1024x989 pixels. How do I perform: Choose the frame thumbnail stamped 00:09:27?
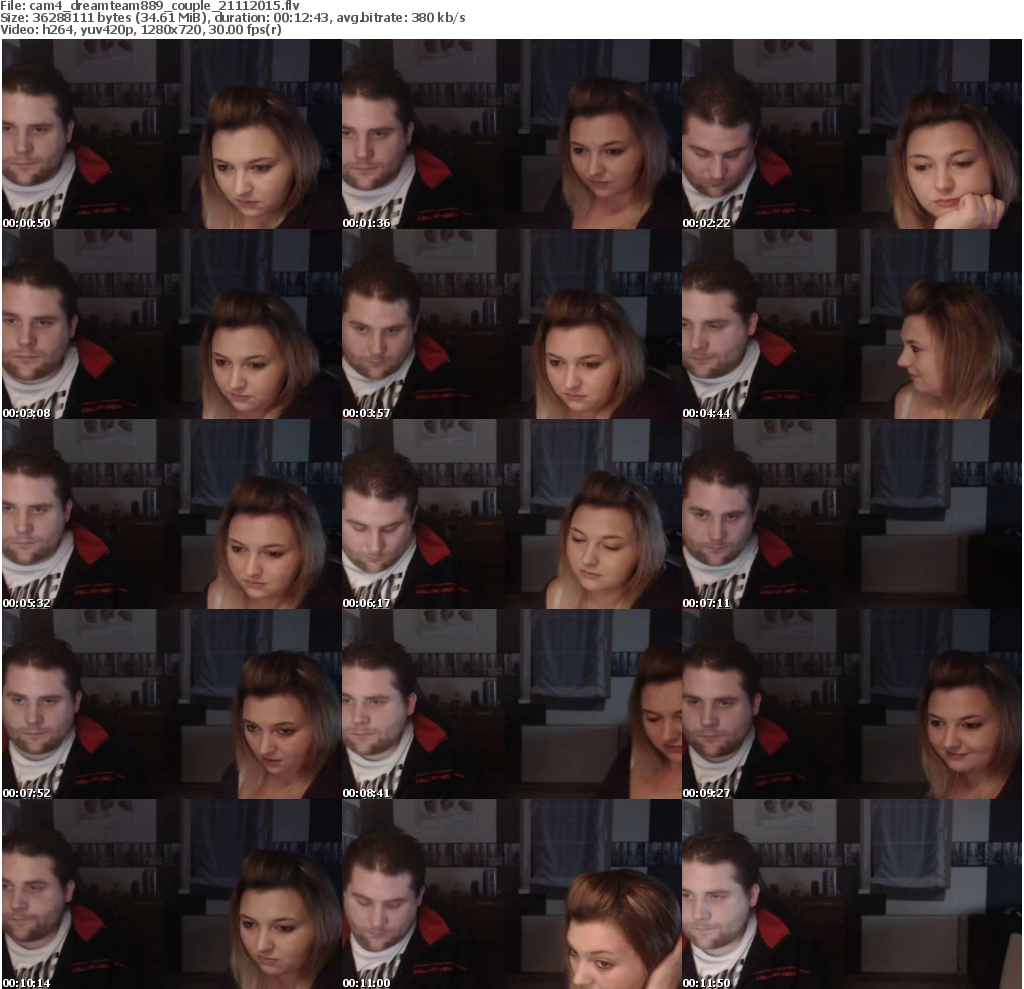click(x=852, y=704)
